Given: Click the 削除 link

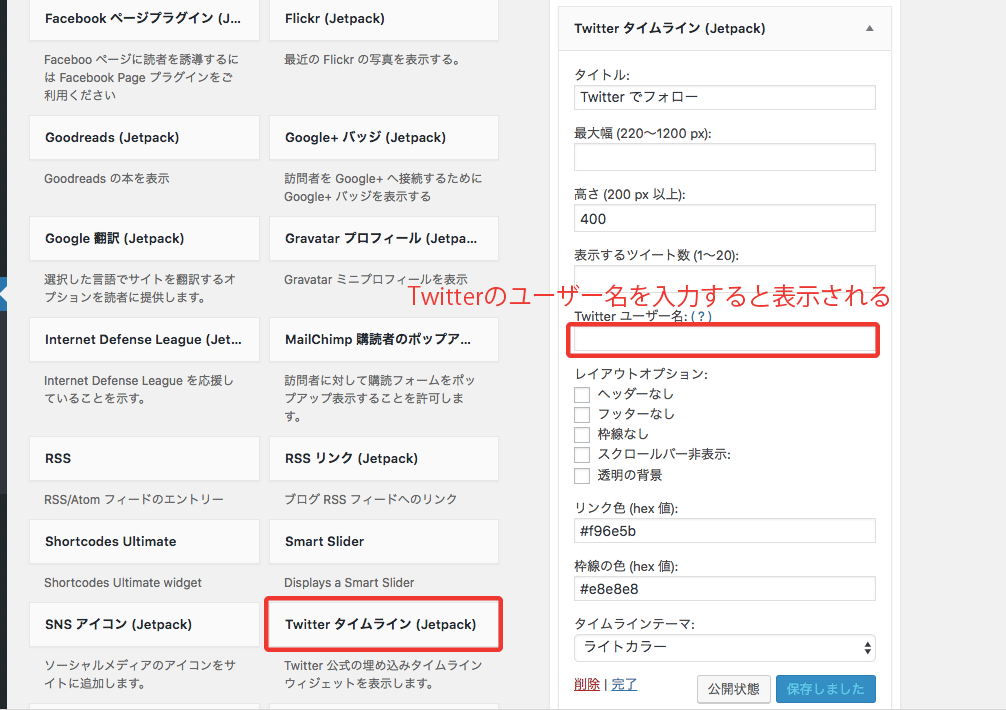Looking at the screenshot, I should [x=587, y=685].
